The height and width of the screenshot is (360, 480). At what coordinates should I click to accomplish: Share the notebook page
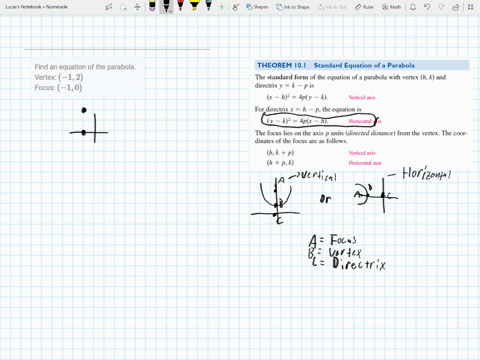click(x=456, y=7)
